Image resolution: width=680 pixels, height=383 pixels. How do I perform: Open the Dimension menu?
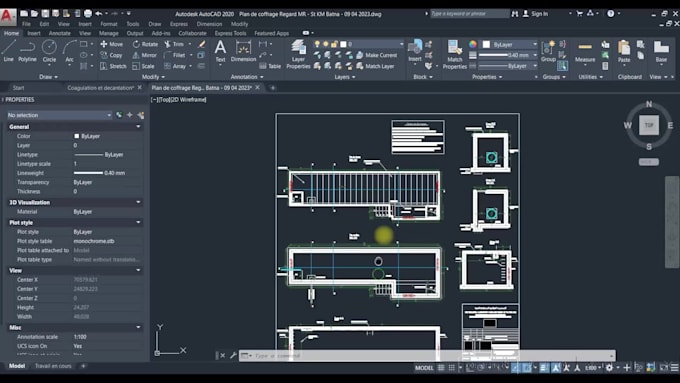point(209,24)
